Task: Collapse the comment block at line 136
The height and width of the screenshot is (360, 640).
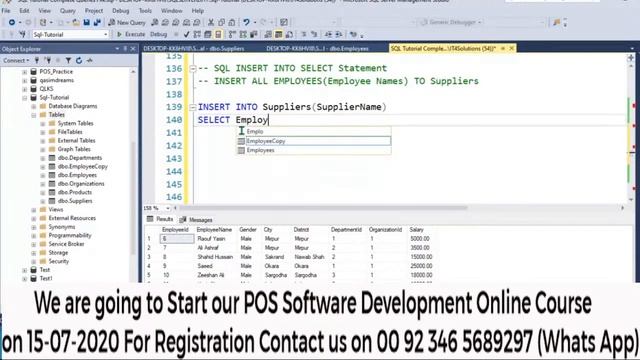Action: tap(193, 69)
